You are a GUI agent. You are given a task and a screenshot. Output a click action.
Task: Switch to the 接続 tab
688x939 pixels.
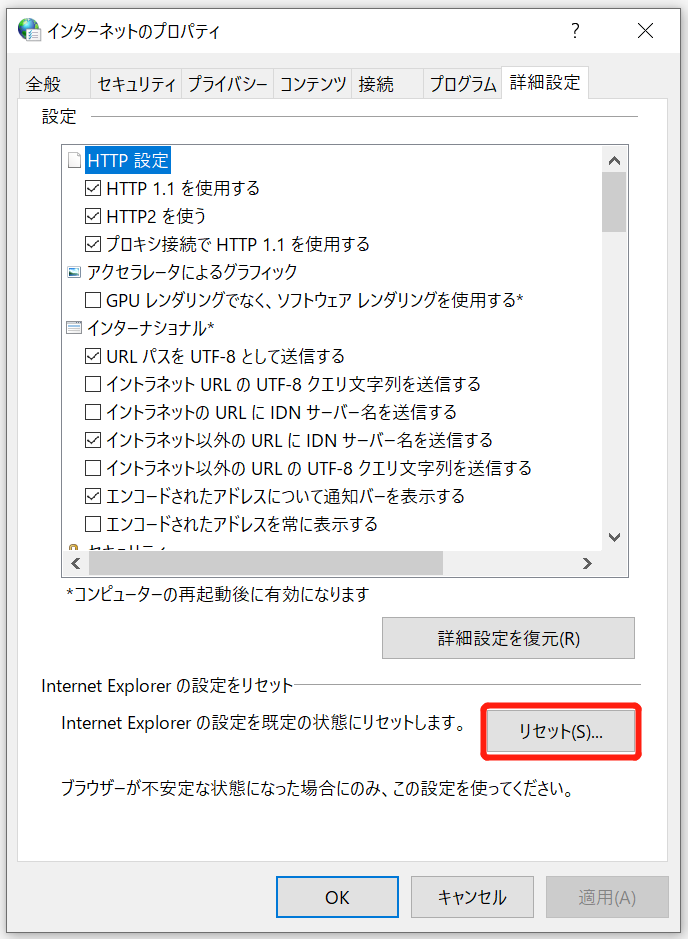point(387,84)
